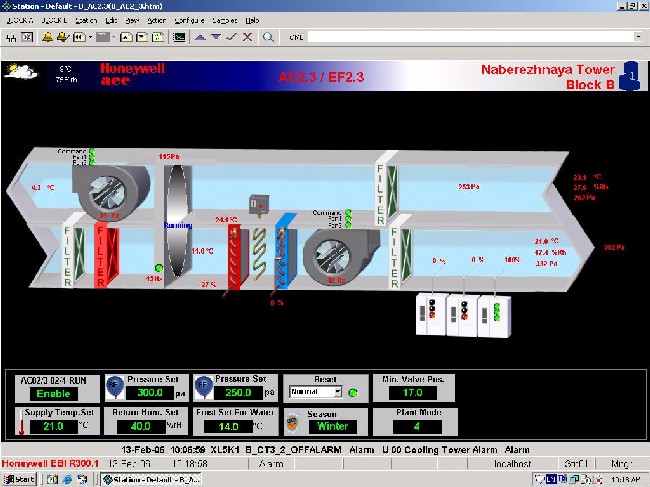This screenshot has height=487, width=650.
Task: Click the red thermometer icon
Action: point(22,422)
